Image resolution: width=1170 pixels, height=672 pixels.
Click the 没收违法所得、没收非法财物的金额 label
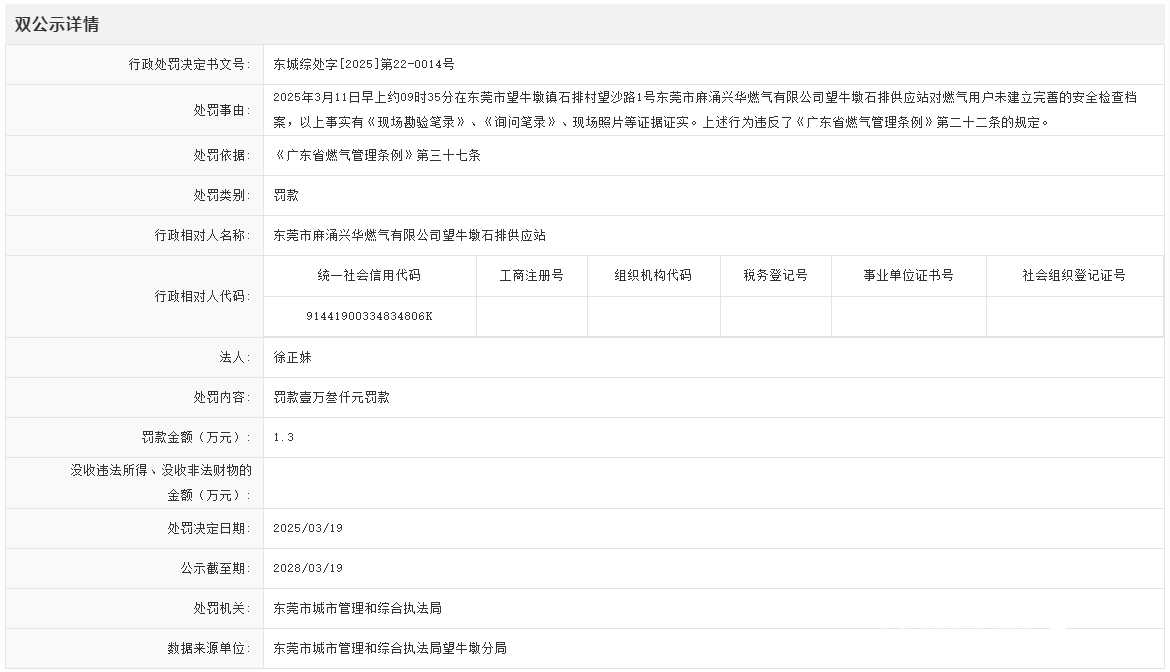(161, 483)
